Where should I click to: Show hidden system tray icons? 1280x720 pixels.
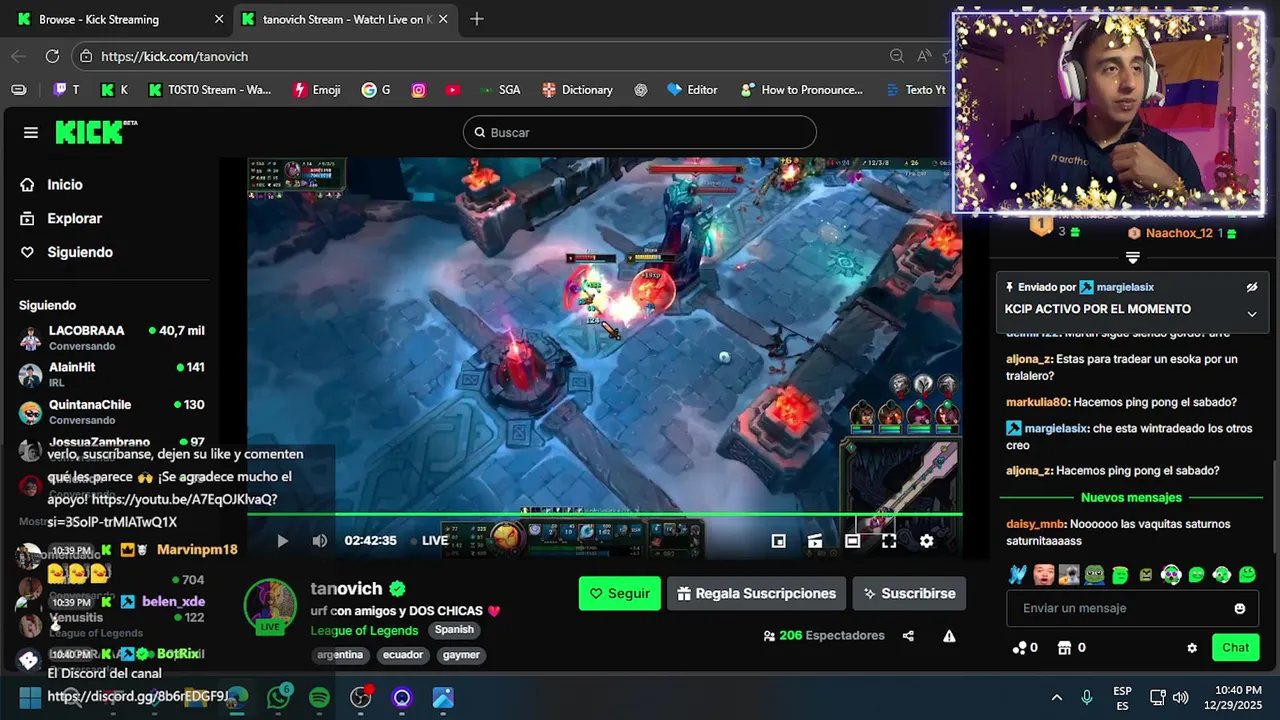coord(1057,697)
